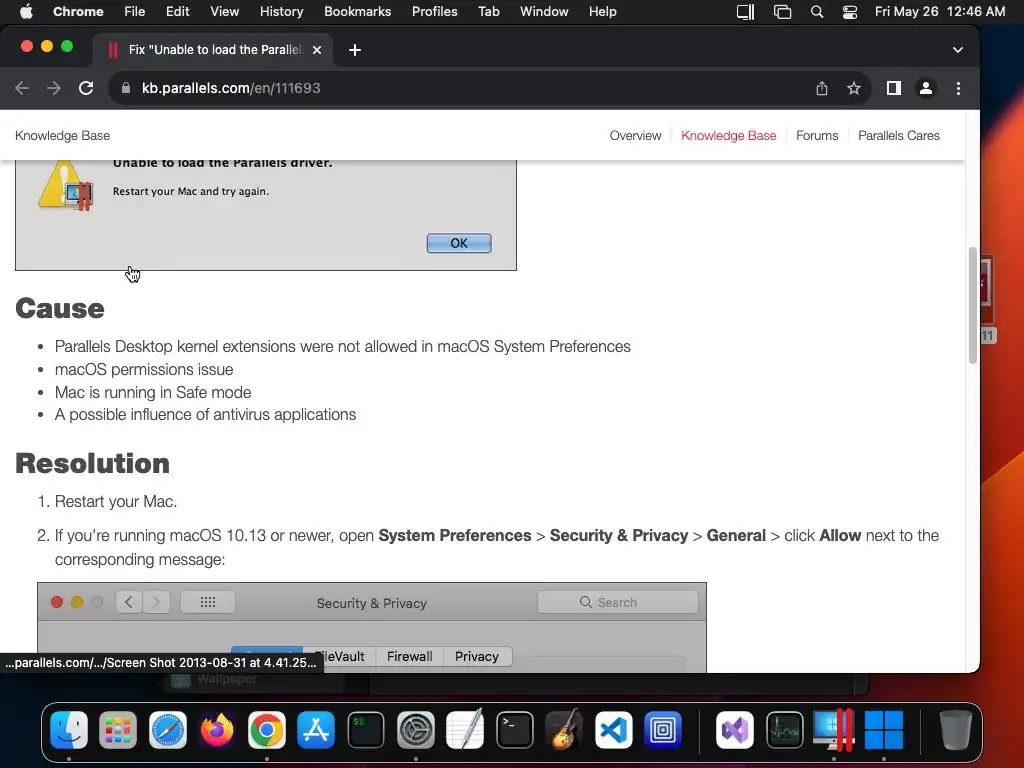This screenshot has height=768, width=1024.
Task: Open the Help menu
Action: (x=602, y=12)
